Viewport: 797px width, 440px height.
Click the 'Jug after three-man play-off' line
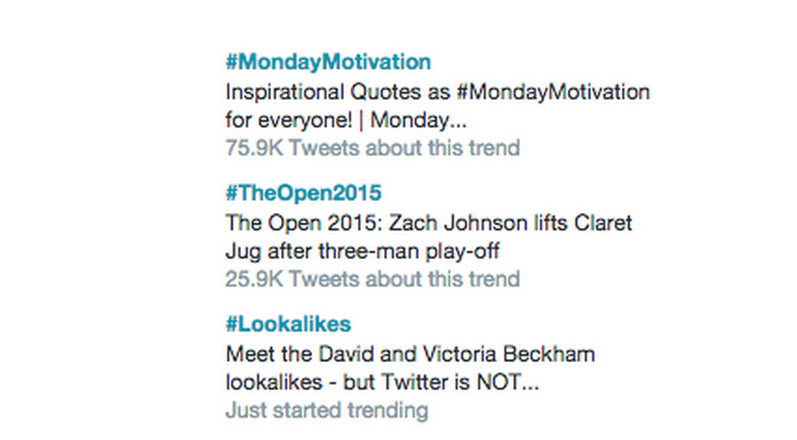pos(362,252)
